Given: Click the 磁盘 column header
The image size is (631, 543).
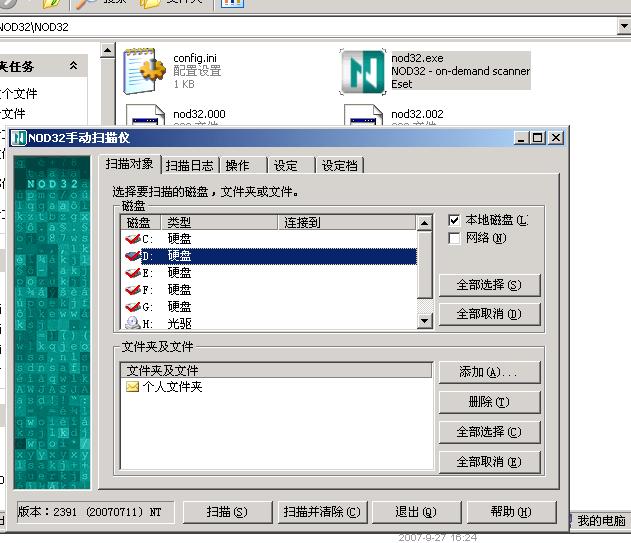Looking at the screenshot, I should coord(140,222).
